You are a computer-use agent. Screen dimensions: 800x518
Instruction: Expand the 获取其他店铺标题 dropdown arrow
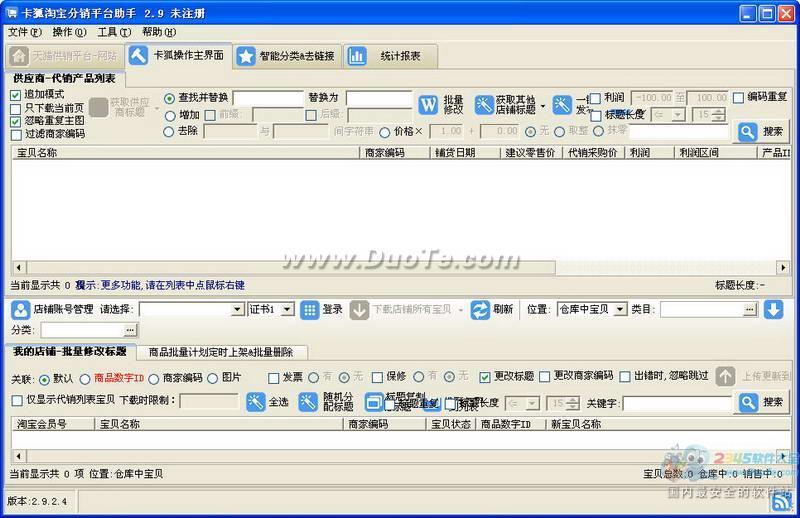click(x=542, y=107)
